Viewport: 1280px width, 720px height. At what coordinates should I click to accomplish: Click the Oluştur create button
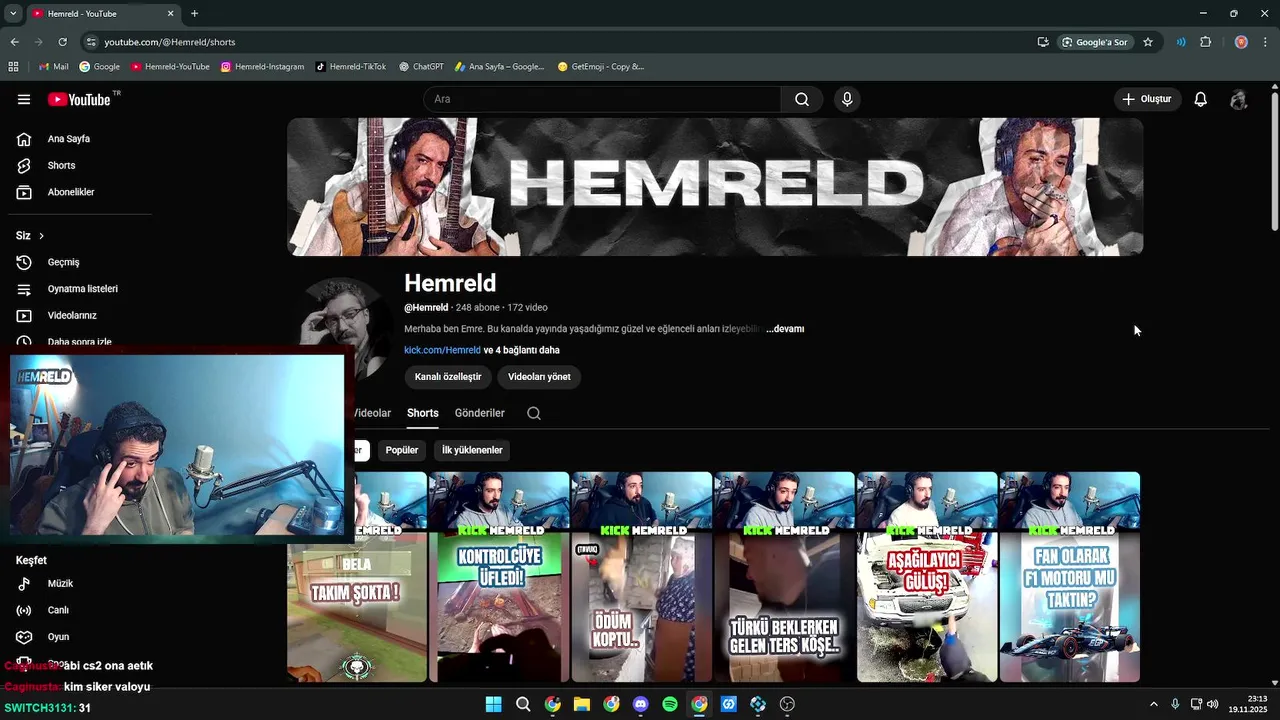tap(1147, 99)
